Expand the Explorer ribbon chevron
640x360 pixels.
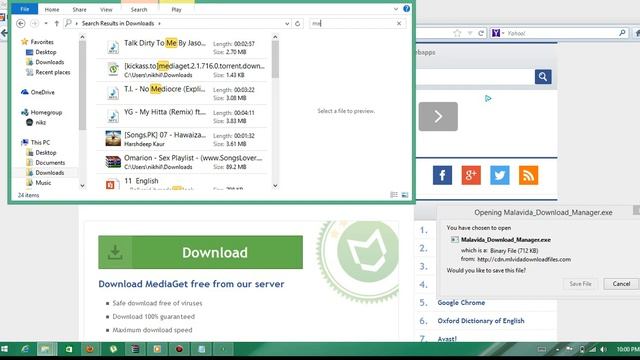(x=396, y=9)
